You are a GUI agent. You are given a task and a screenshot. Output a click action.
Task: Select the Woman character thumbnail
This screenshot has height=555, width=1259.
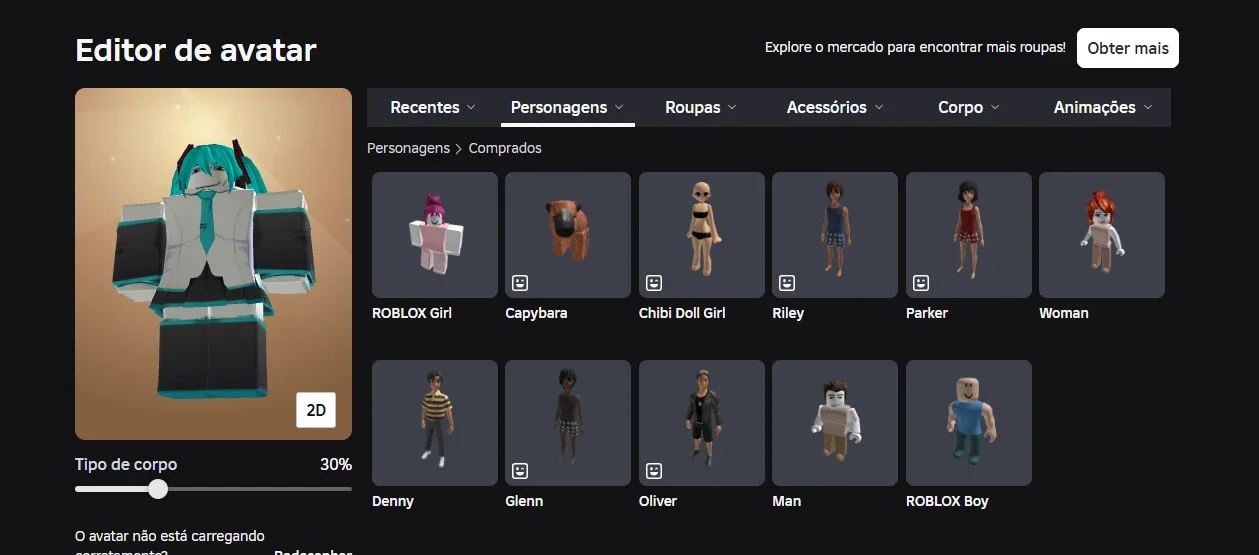click(x=1102, y=235)
